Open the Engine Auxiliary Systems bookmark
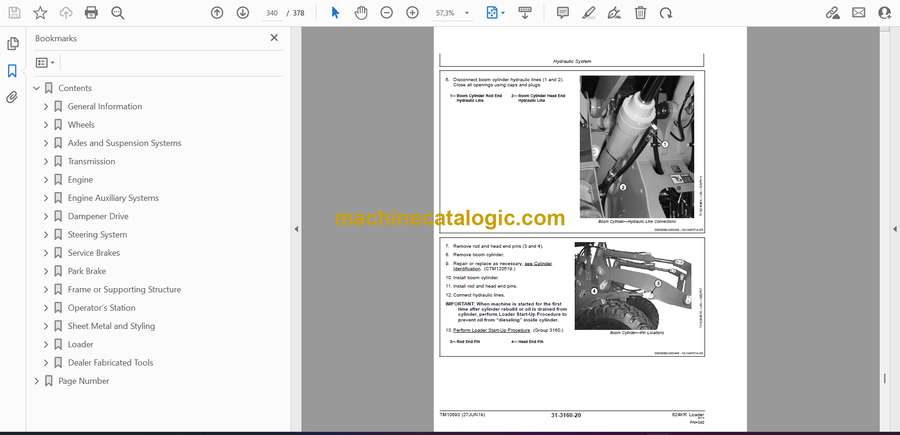Viewport: 900px width, 435px height. point(113,198)
